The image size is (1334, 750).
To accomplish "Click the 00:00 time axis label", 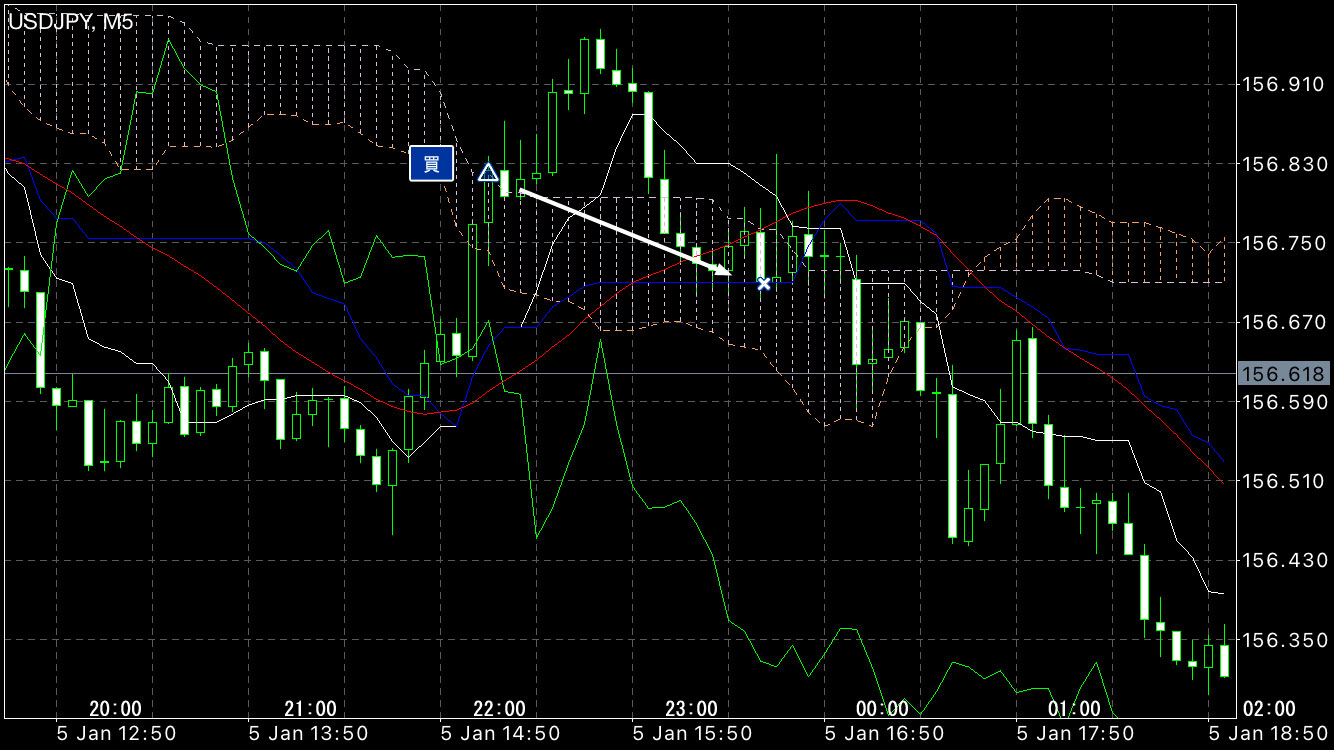I will click(882, 709).
